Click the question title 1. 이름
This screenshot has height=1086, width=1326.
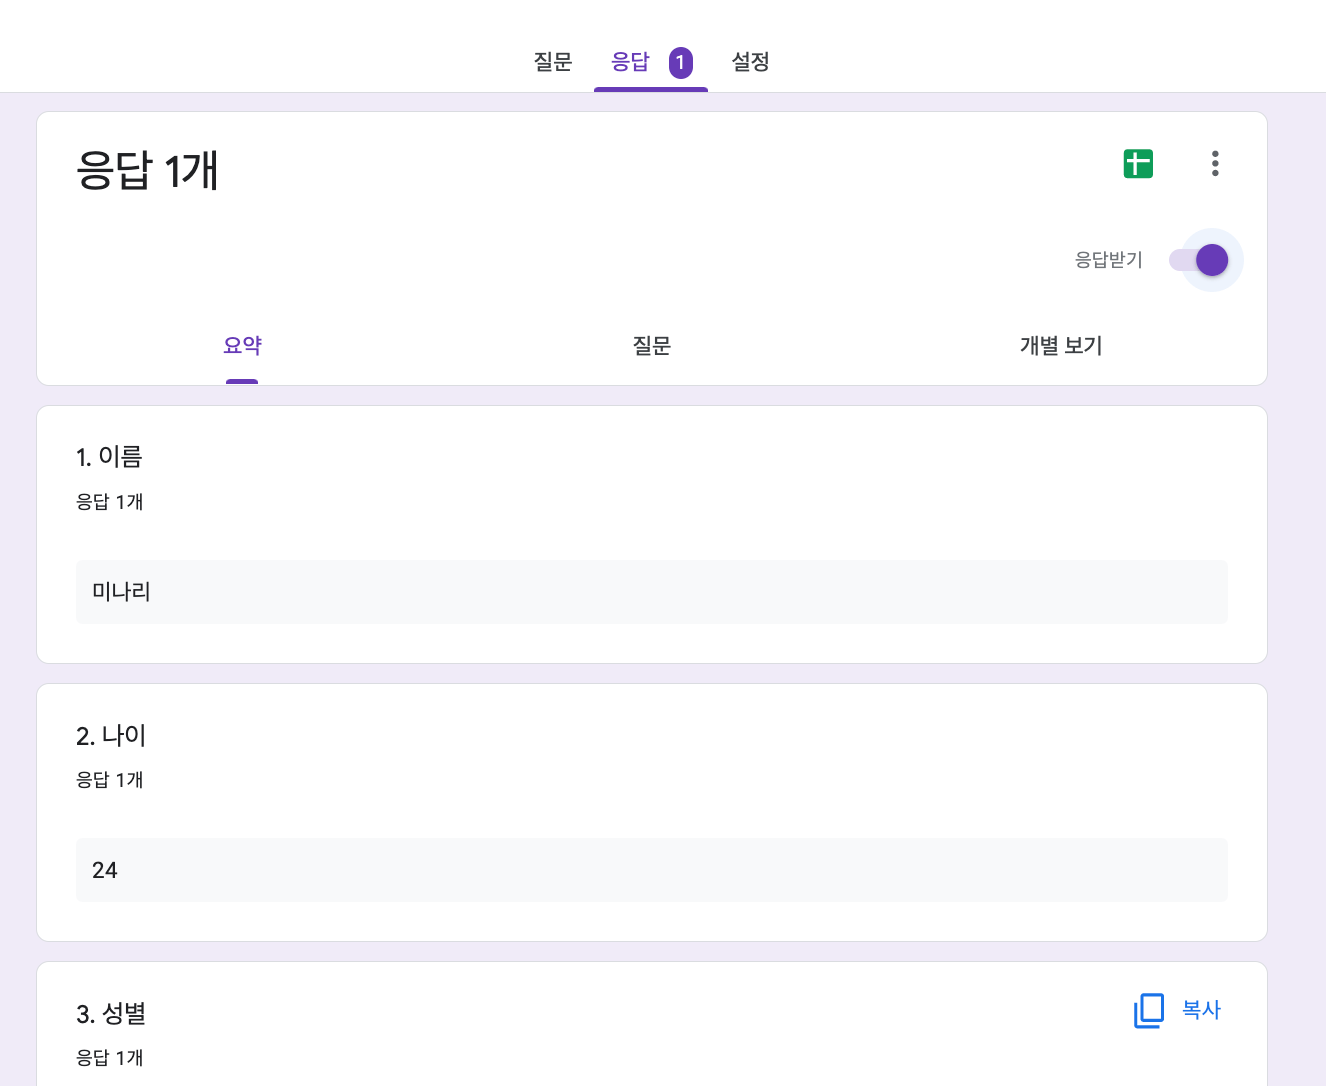(110, 457)
